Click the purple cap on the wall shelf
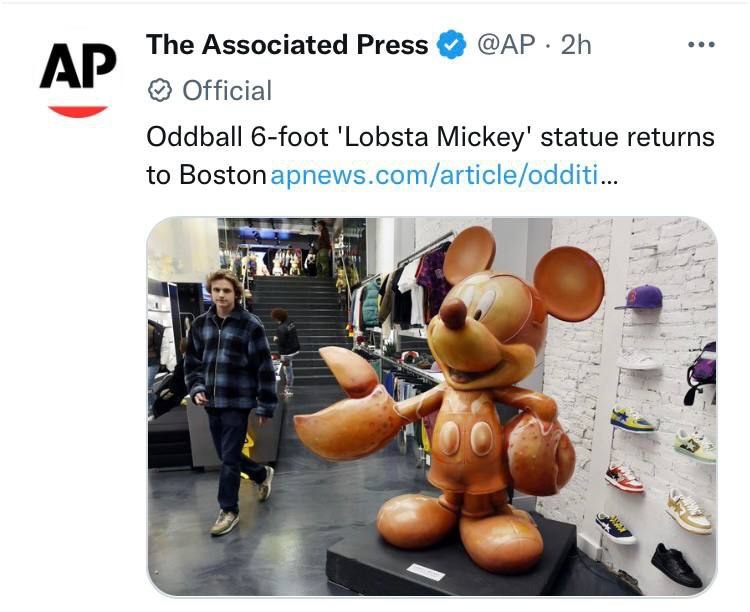Image resolution: width=750 pixels, height=612 pixels. tap(640, 297)
